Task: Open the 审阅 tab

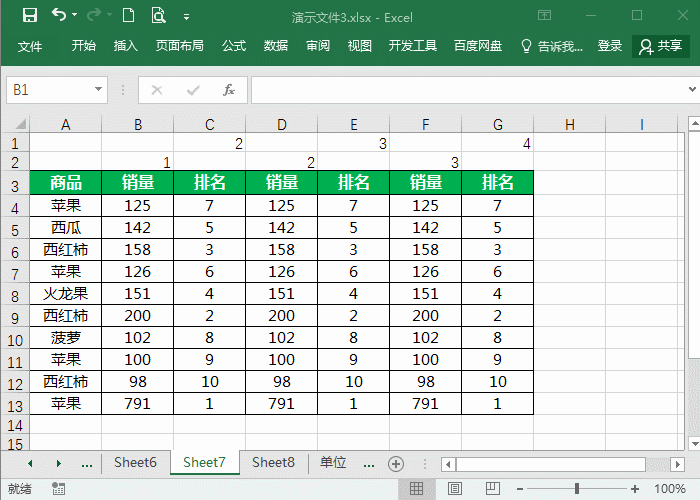Action: (x=318, y=46)
